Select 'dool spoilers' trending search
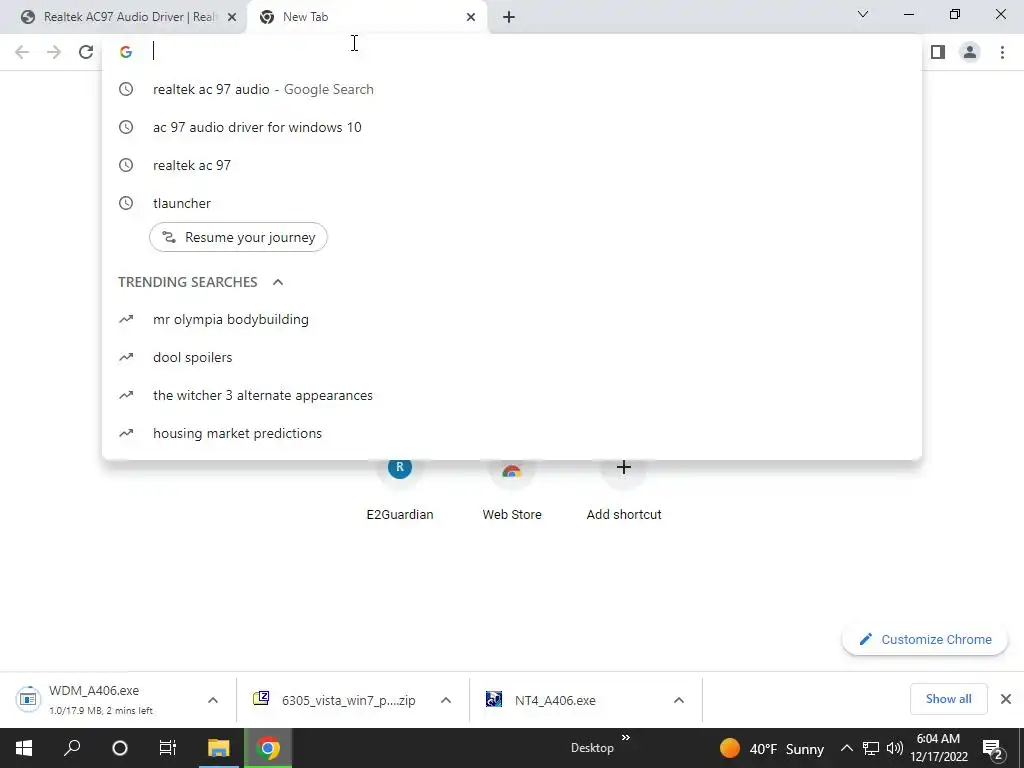This screenshot has width=1024, height=768. click(x=512, y=357)
